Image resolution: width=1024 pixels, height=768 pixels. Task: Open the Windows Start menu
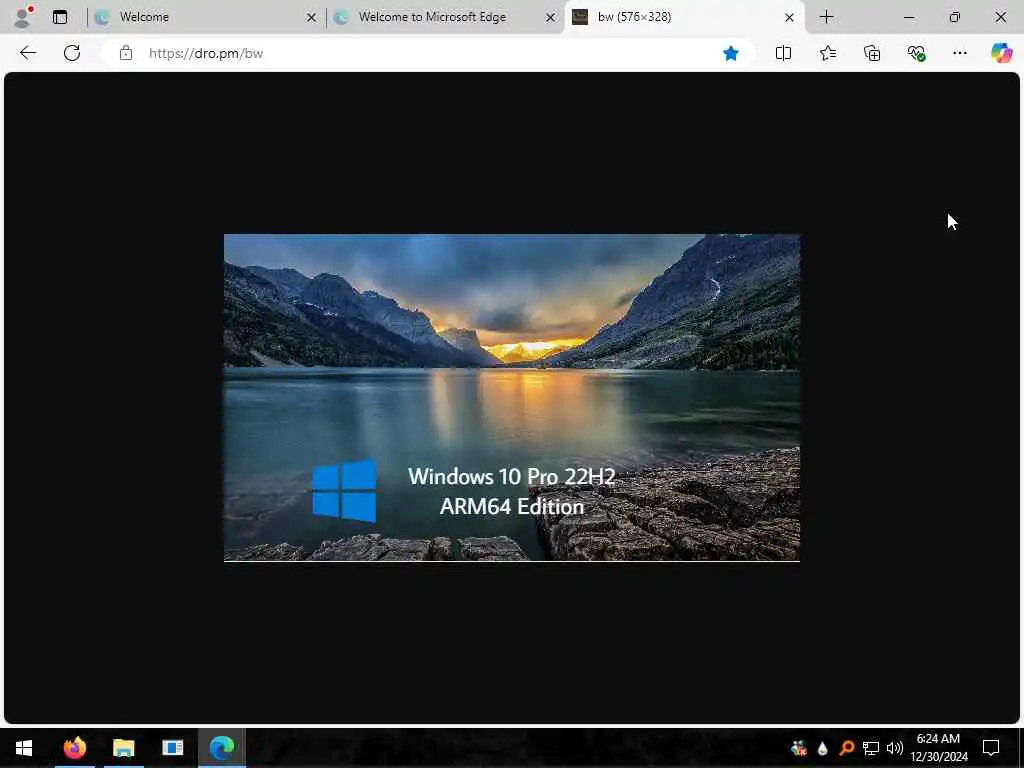24,748
